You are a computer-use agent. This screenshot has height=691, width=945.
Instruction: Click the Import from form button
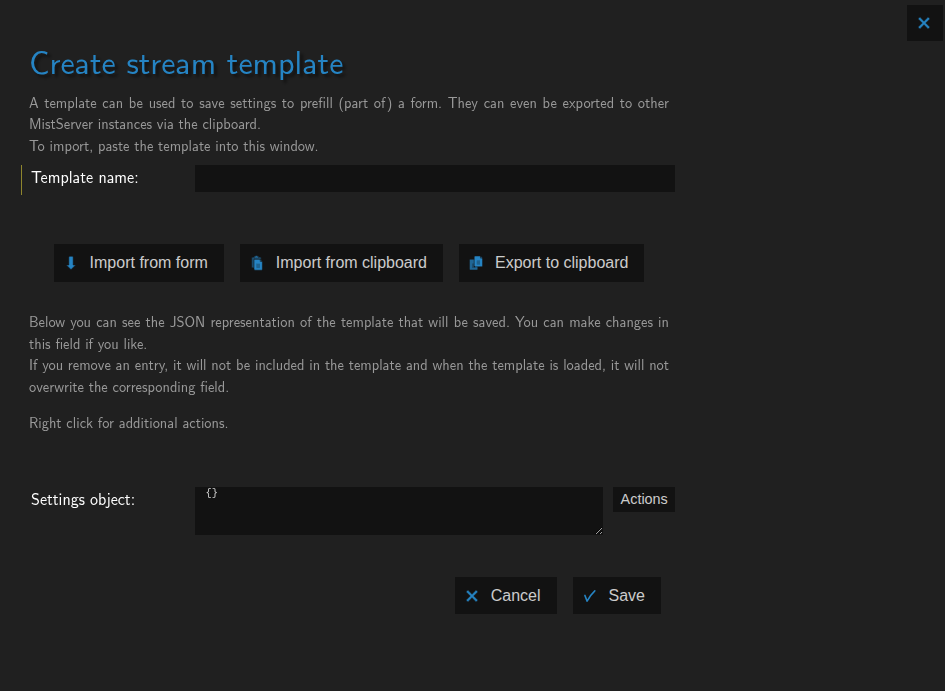139,263
